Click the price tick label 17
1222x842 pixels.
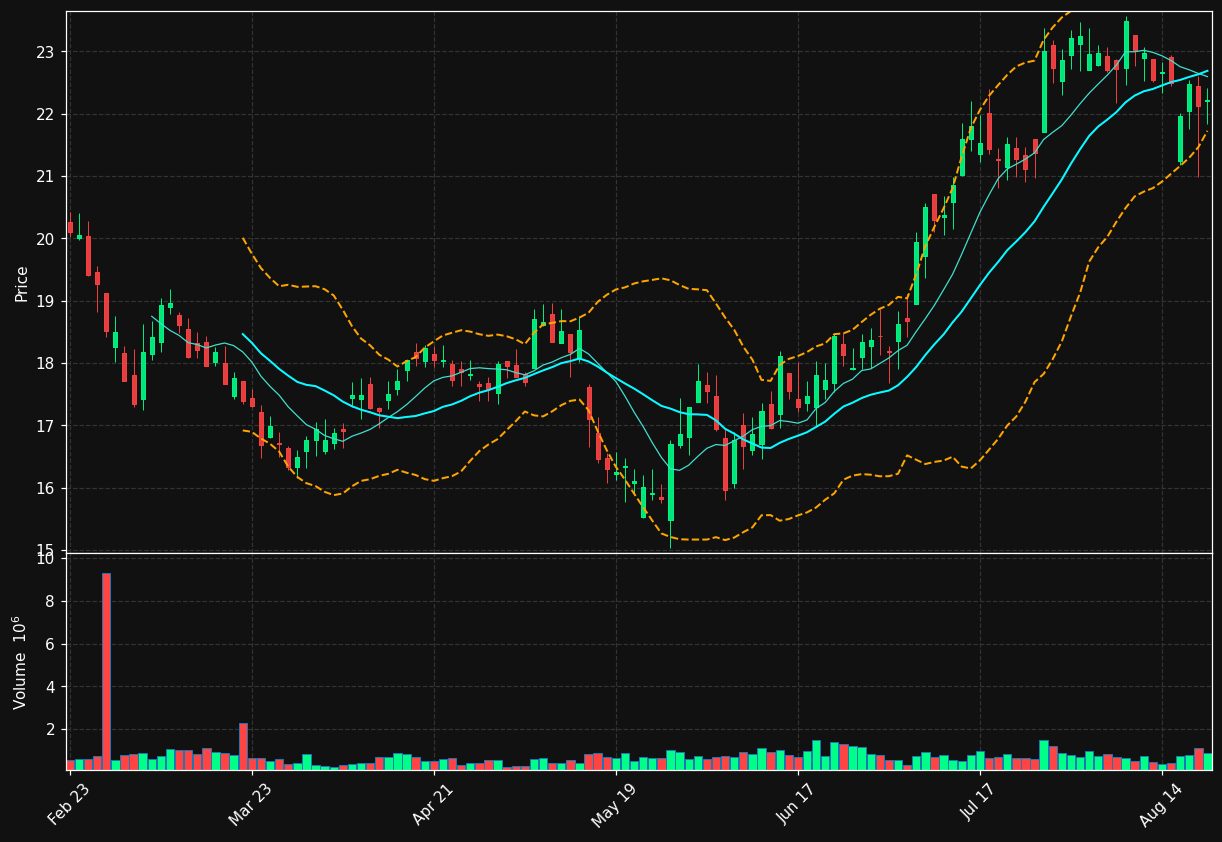pyautogui.click(x=47, y=426)
